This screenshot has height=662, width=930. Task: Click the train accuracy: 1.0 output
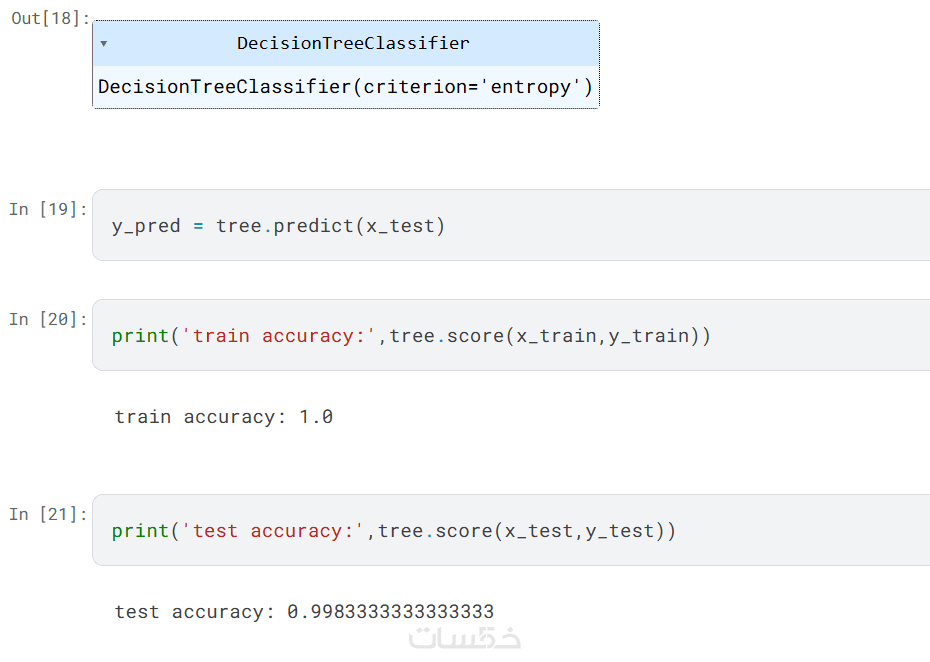[x=223, y=416]
